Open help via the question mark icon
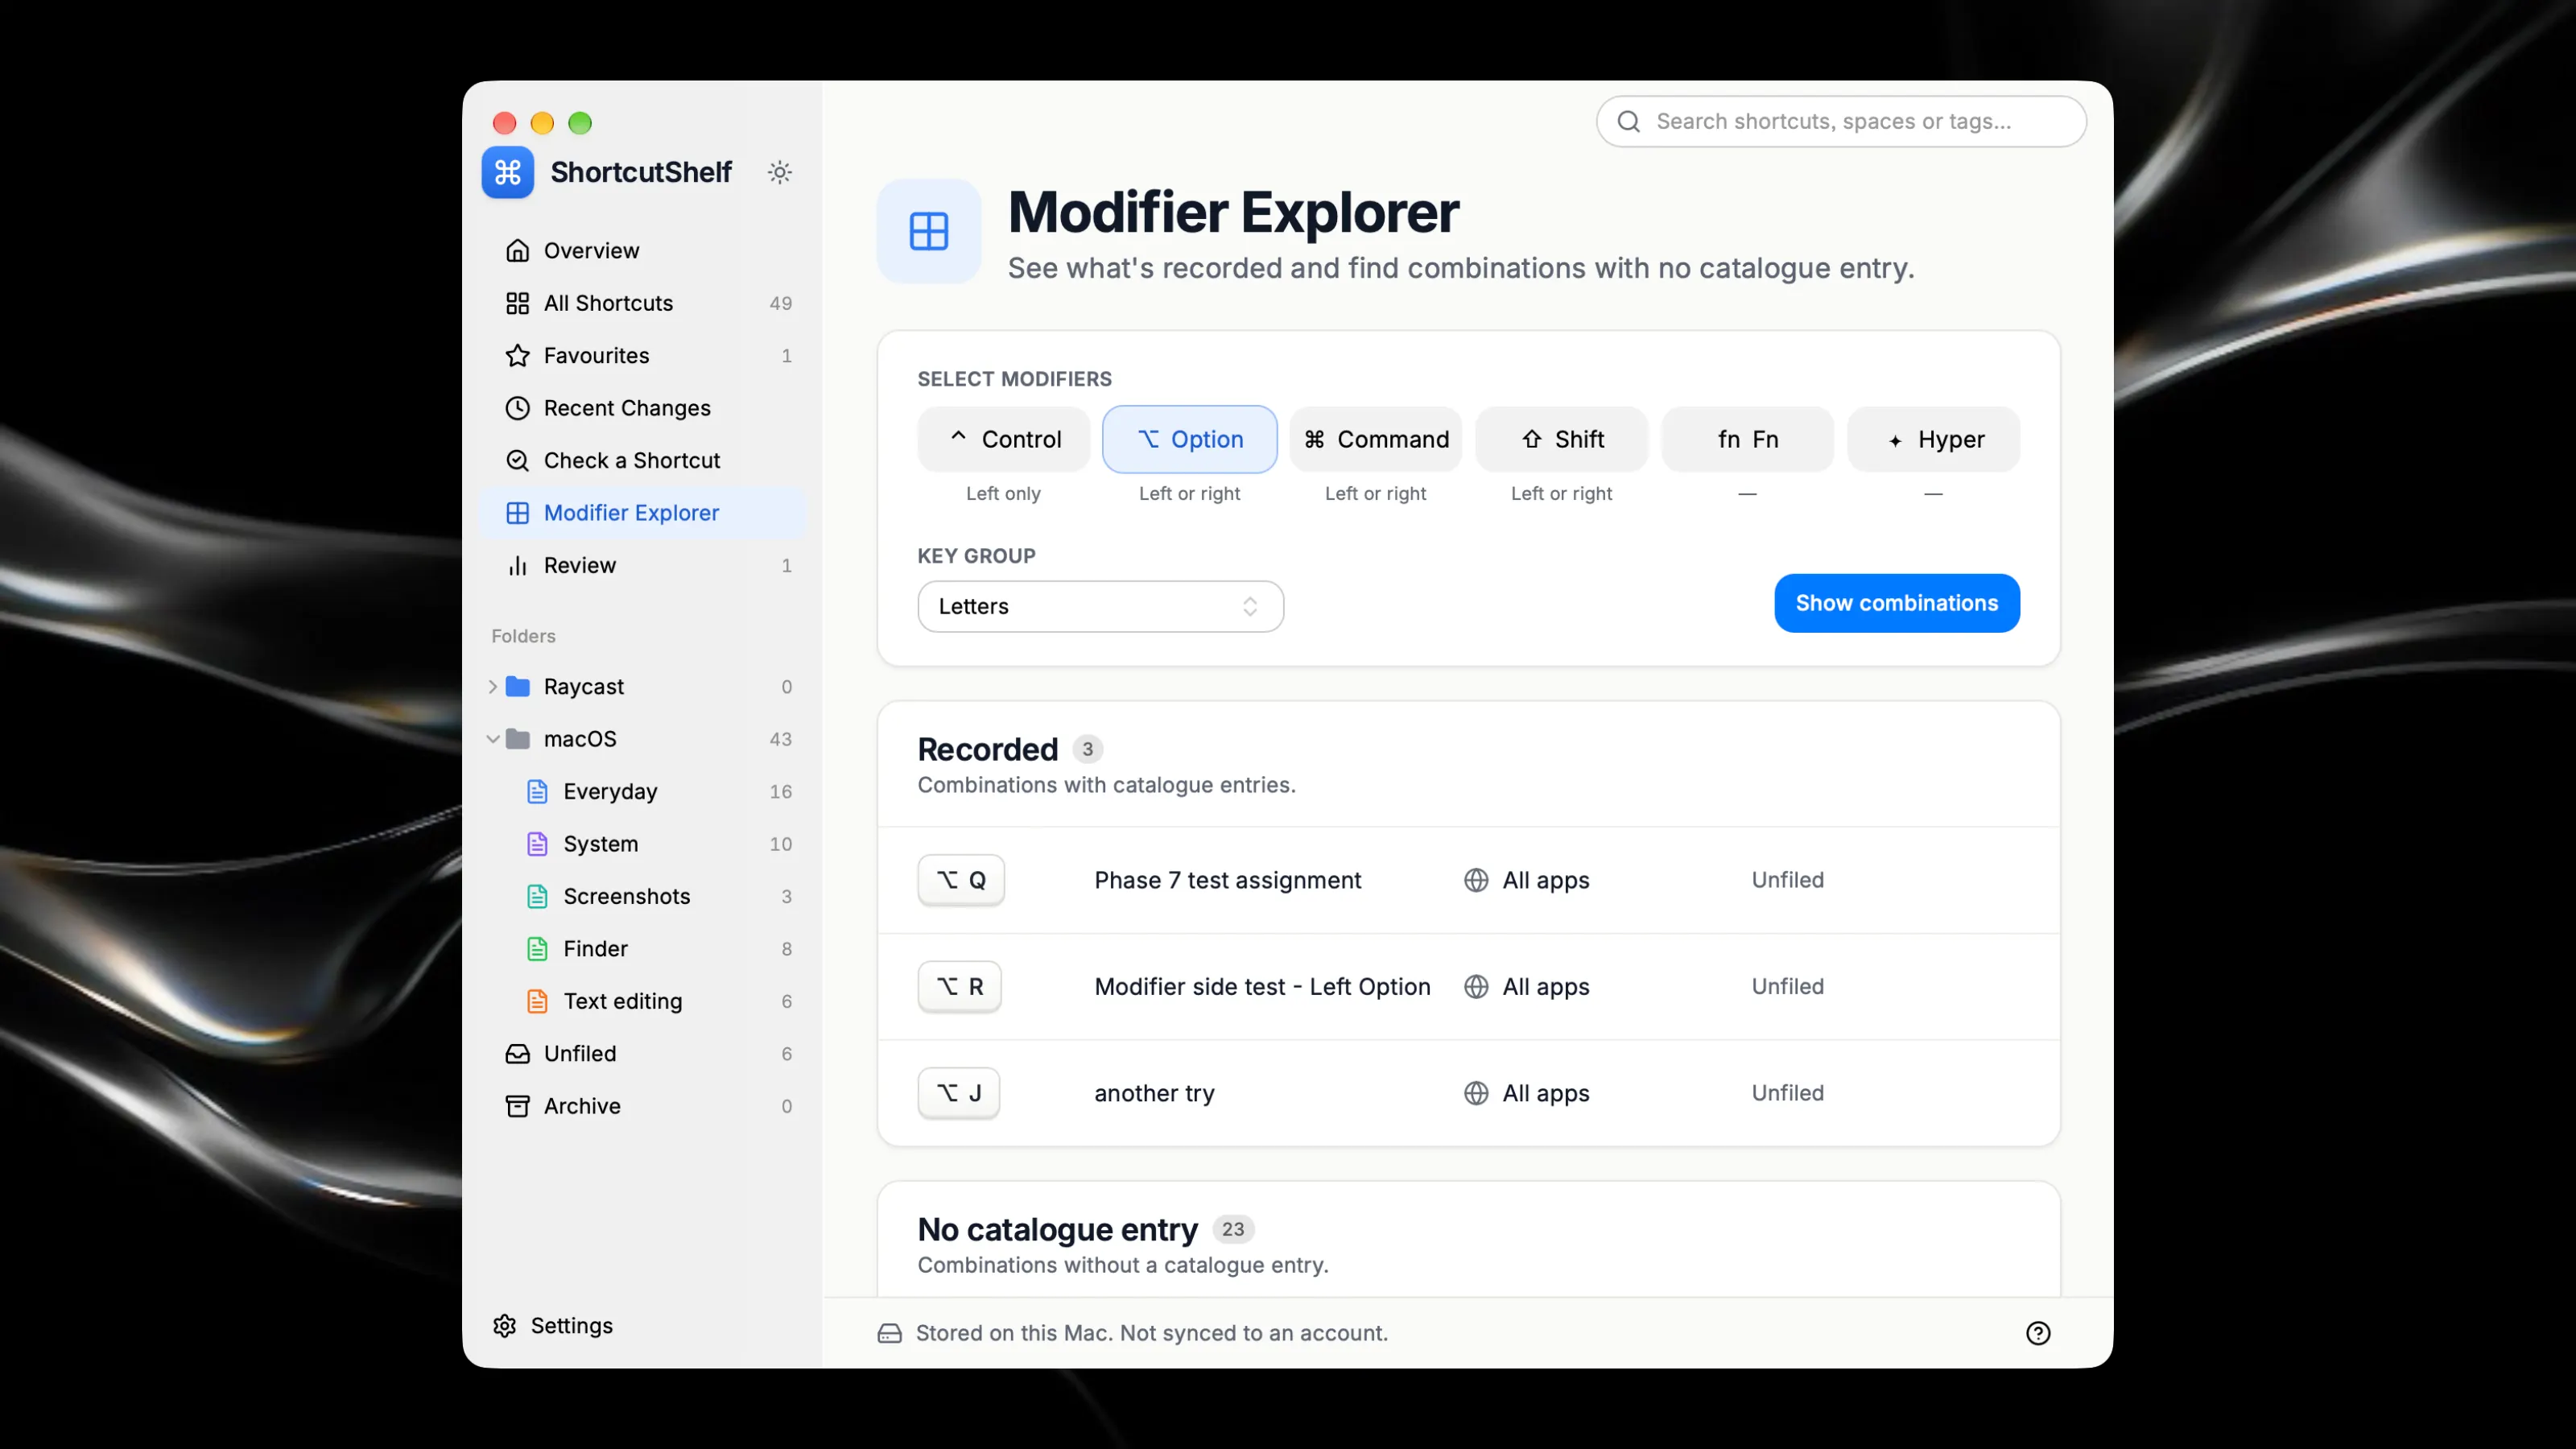Viewport: 2576px width, 1449px height. 2037,1333
